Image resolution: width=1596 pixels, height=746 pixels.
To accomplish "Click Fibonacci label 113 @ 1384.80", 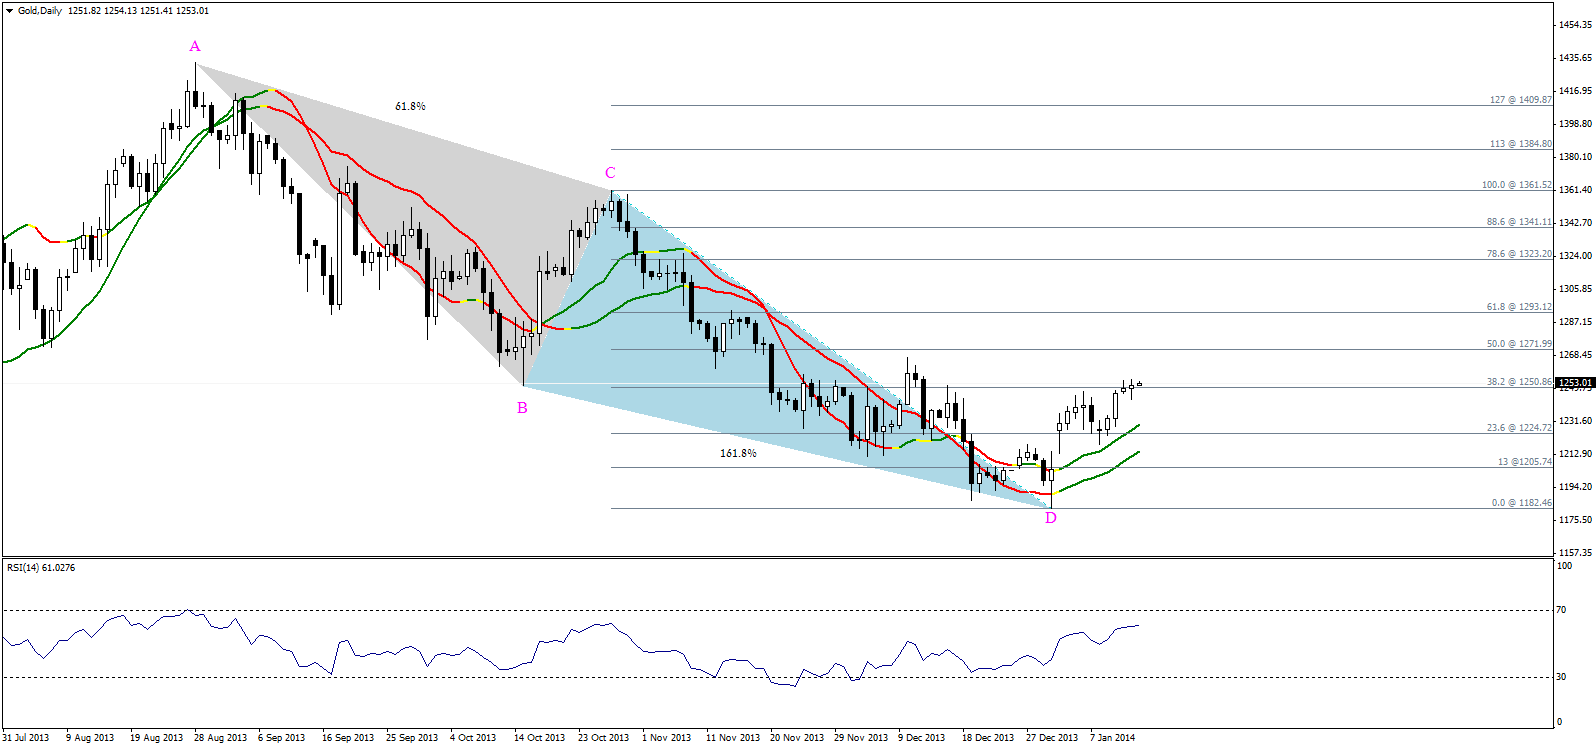I will 1521,144.
